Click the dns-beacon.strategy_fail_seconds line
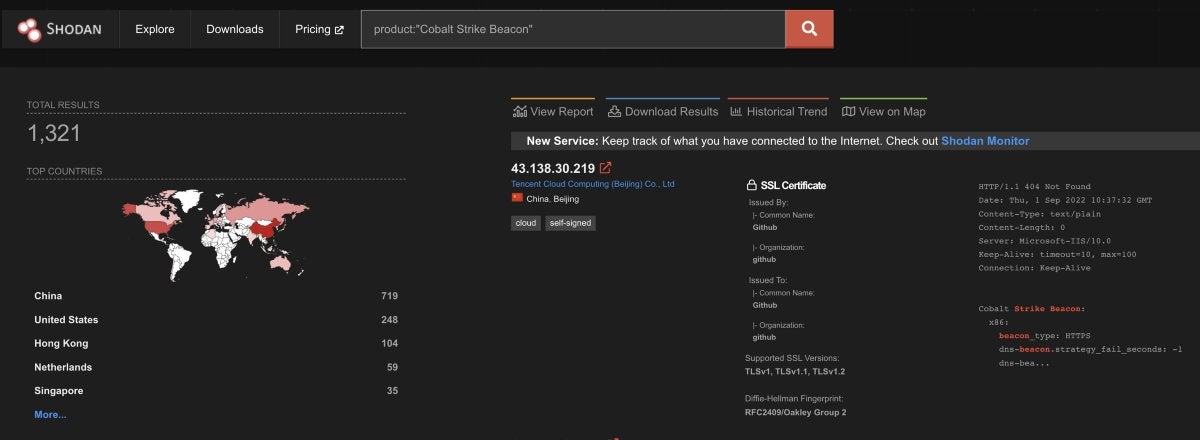Image resolution: width=1200 pixels, height=440 pixels. (1090, 349)
